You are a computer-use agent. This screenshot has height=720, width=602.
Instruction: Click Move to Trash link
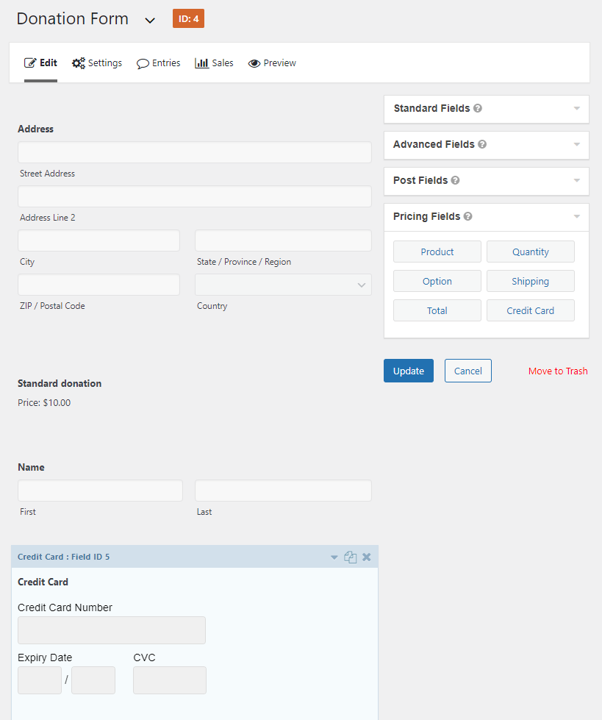point(558,371)
